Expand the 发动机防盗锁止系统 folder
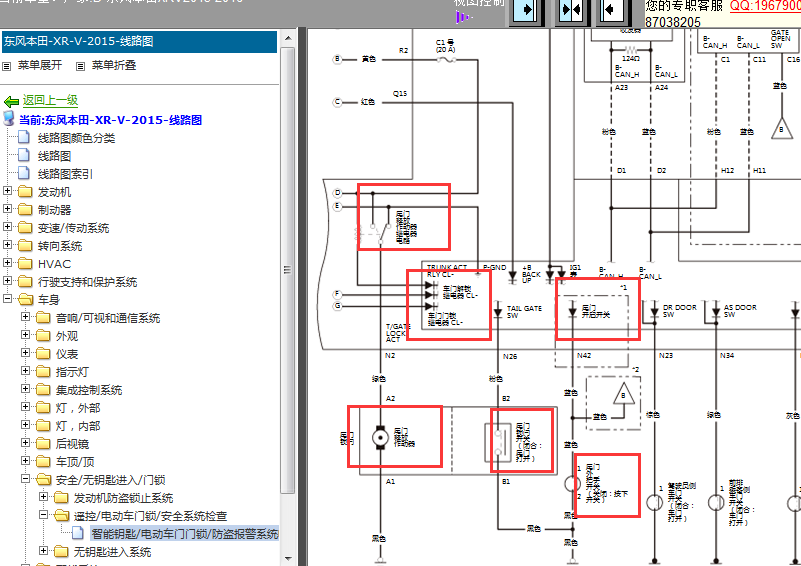Screen dimensions: 801x566 [x=43, y=497]
